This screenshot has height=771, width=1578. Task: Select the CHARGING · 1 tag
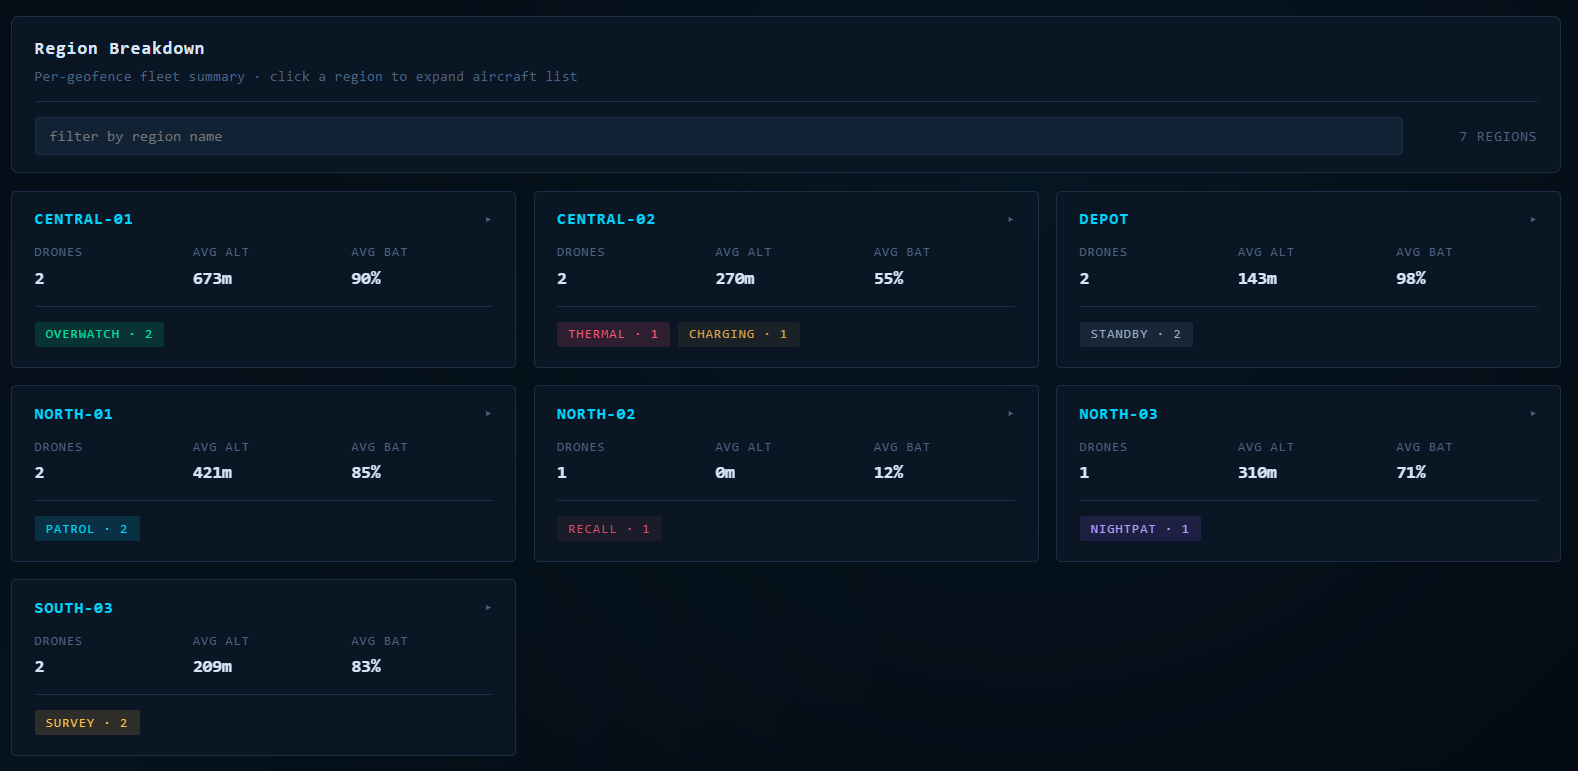(738, 334)
